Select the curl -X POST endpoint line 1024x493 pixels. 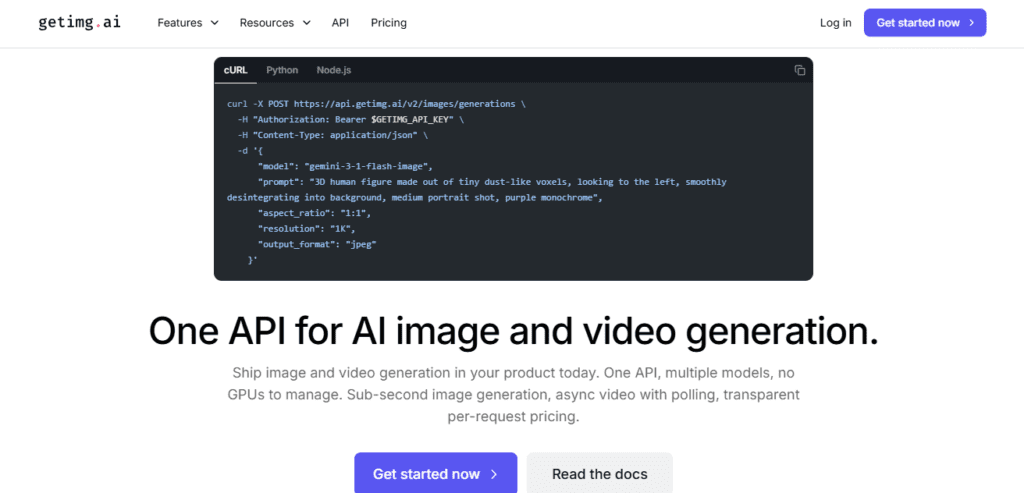pyautogui.click(x=376, y=103)
